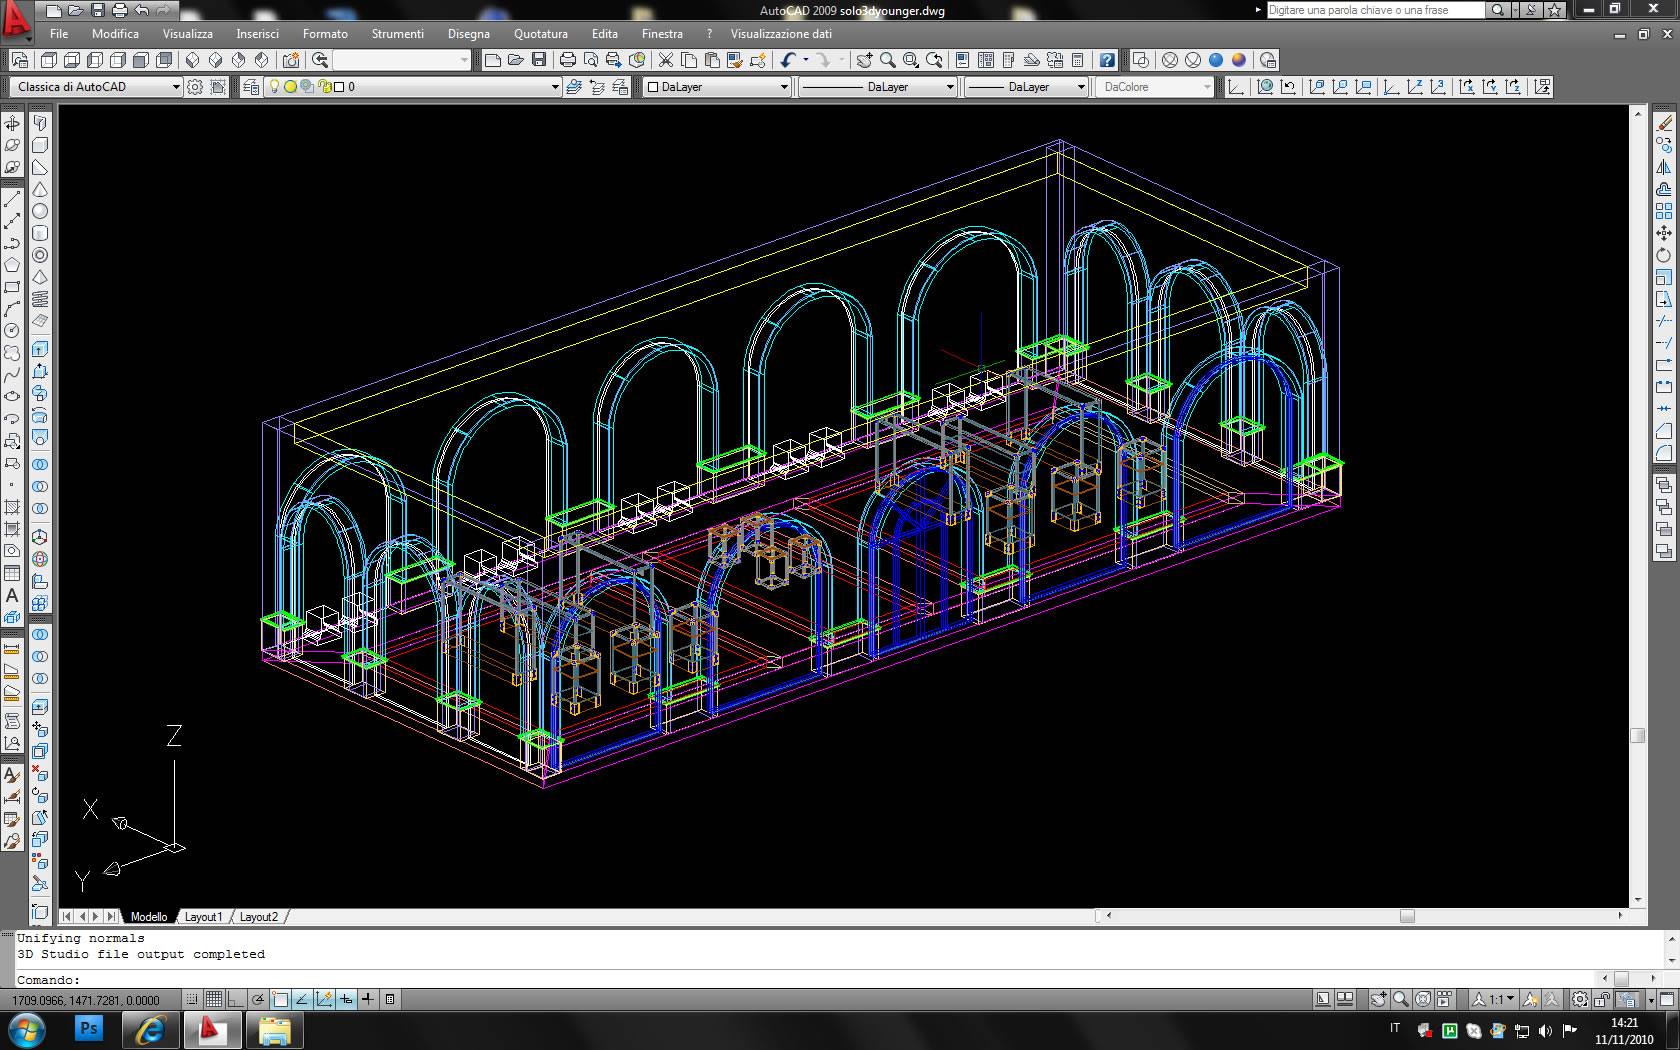The width and height of the screenshot is (1680, 1050).
Task: Click the Windows Start button
Action: point(27,1029)
